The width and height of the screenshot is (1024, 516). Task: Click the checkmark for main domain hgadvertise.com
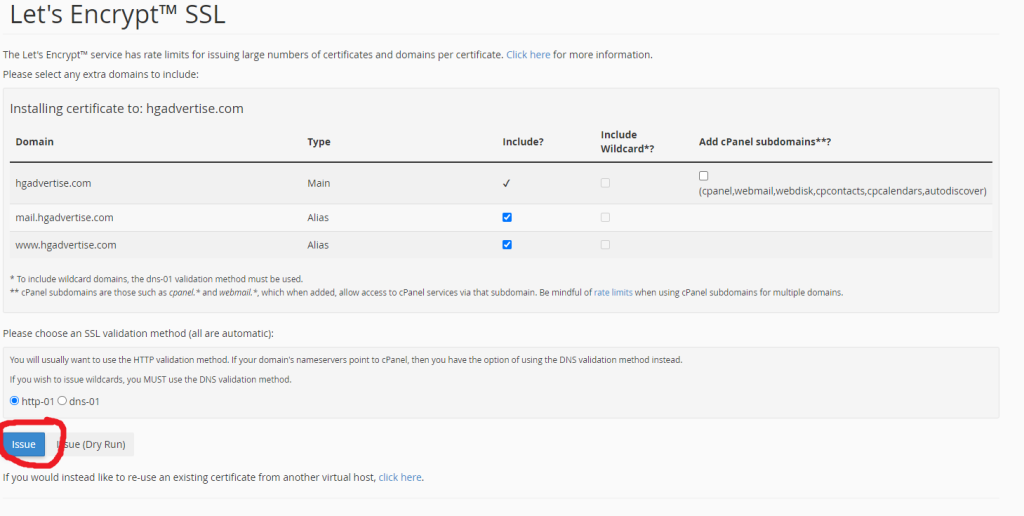(507, 183)
